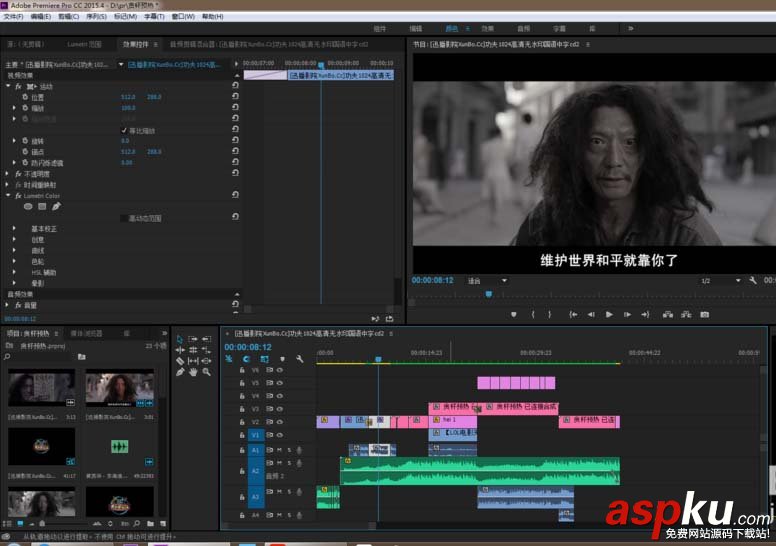Screen dimensions: 776x546
Task: Hide track V2 with eye icon
Action: tap(280, 422)
